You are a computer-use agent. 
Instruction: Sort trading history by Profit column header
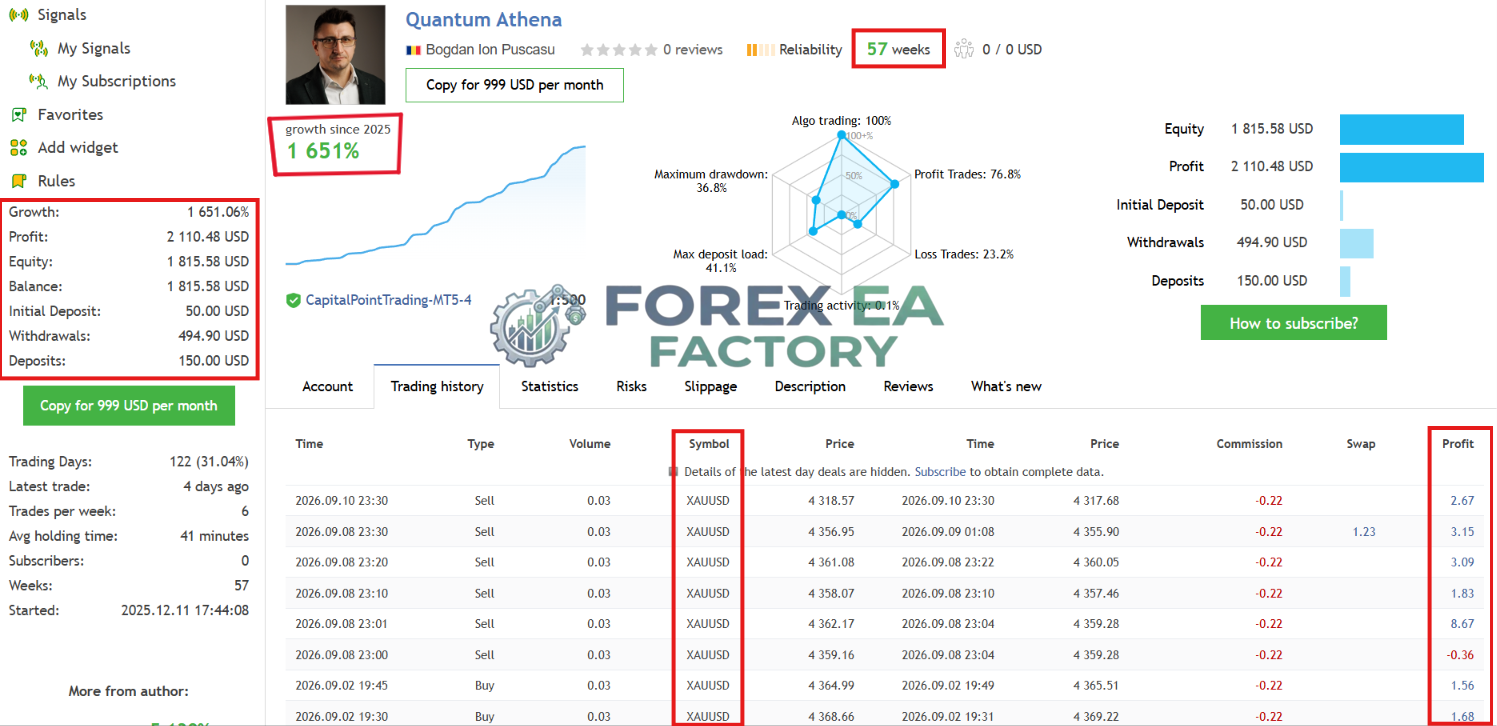coord(1457,443)
